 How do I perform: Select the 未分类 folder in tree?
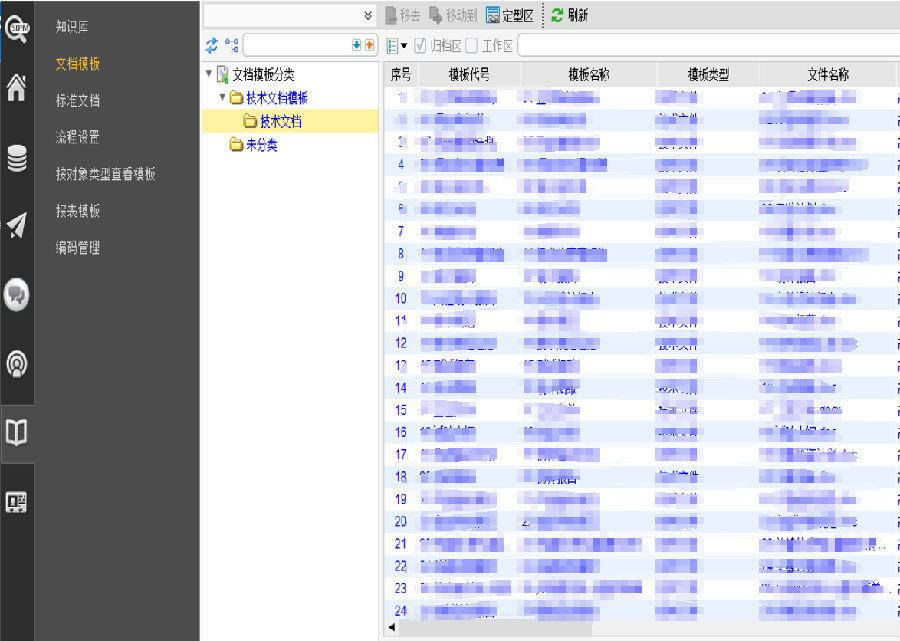261,146
